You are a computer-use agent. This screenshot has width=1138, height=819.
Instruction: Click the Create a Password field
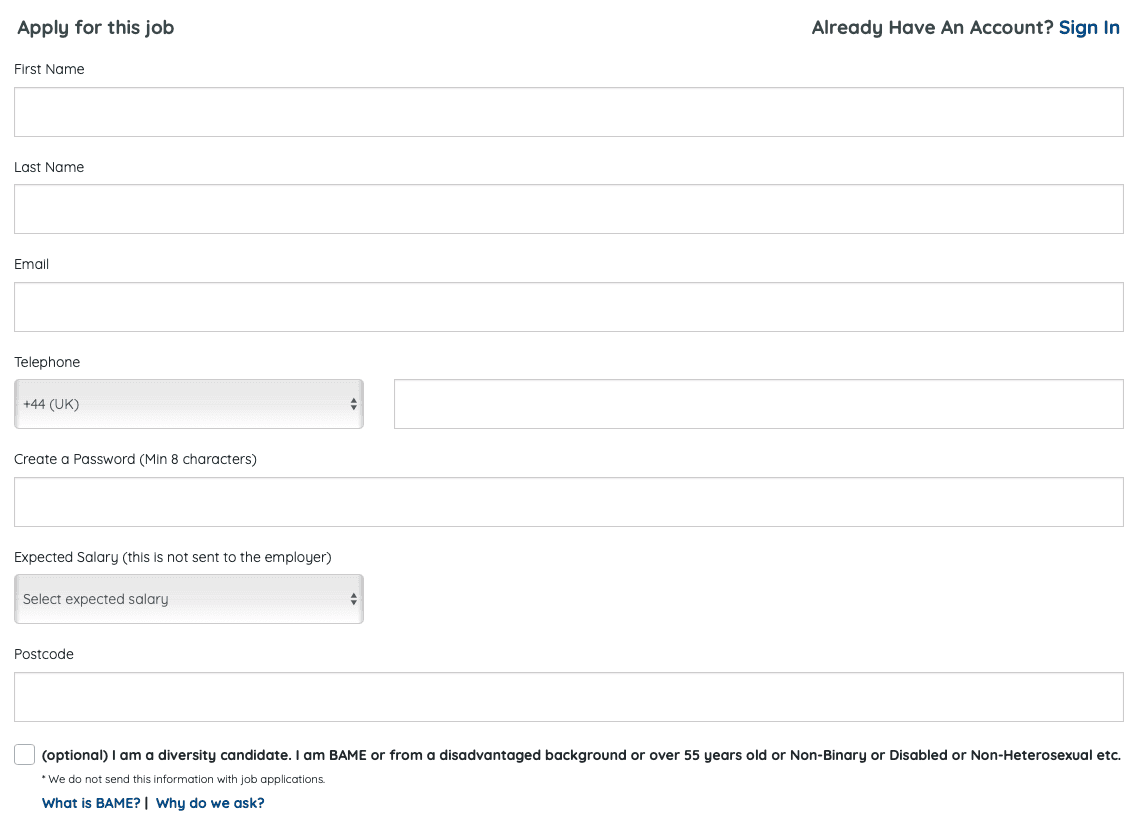pyautogui.click(x=569, y=502)
